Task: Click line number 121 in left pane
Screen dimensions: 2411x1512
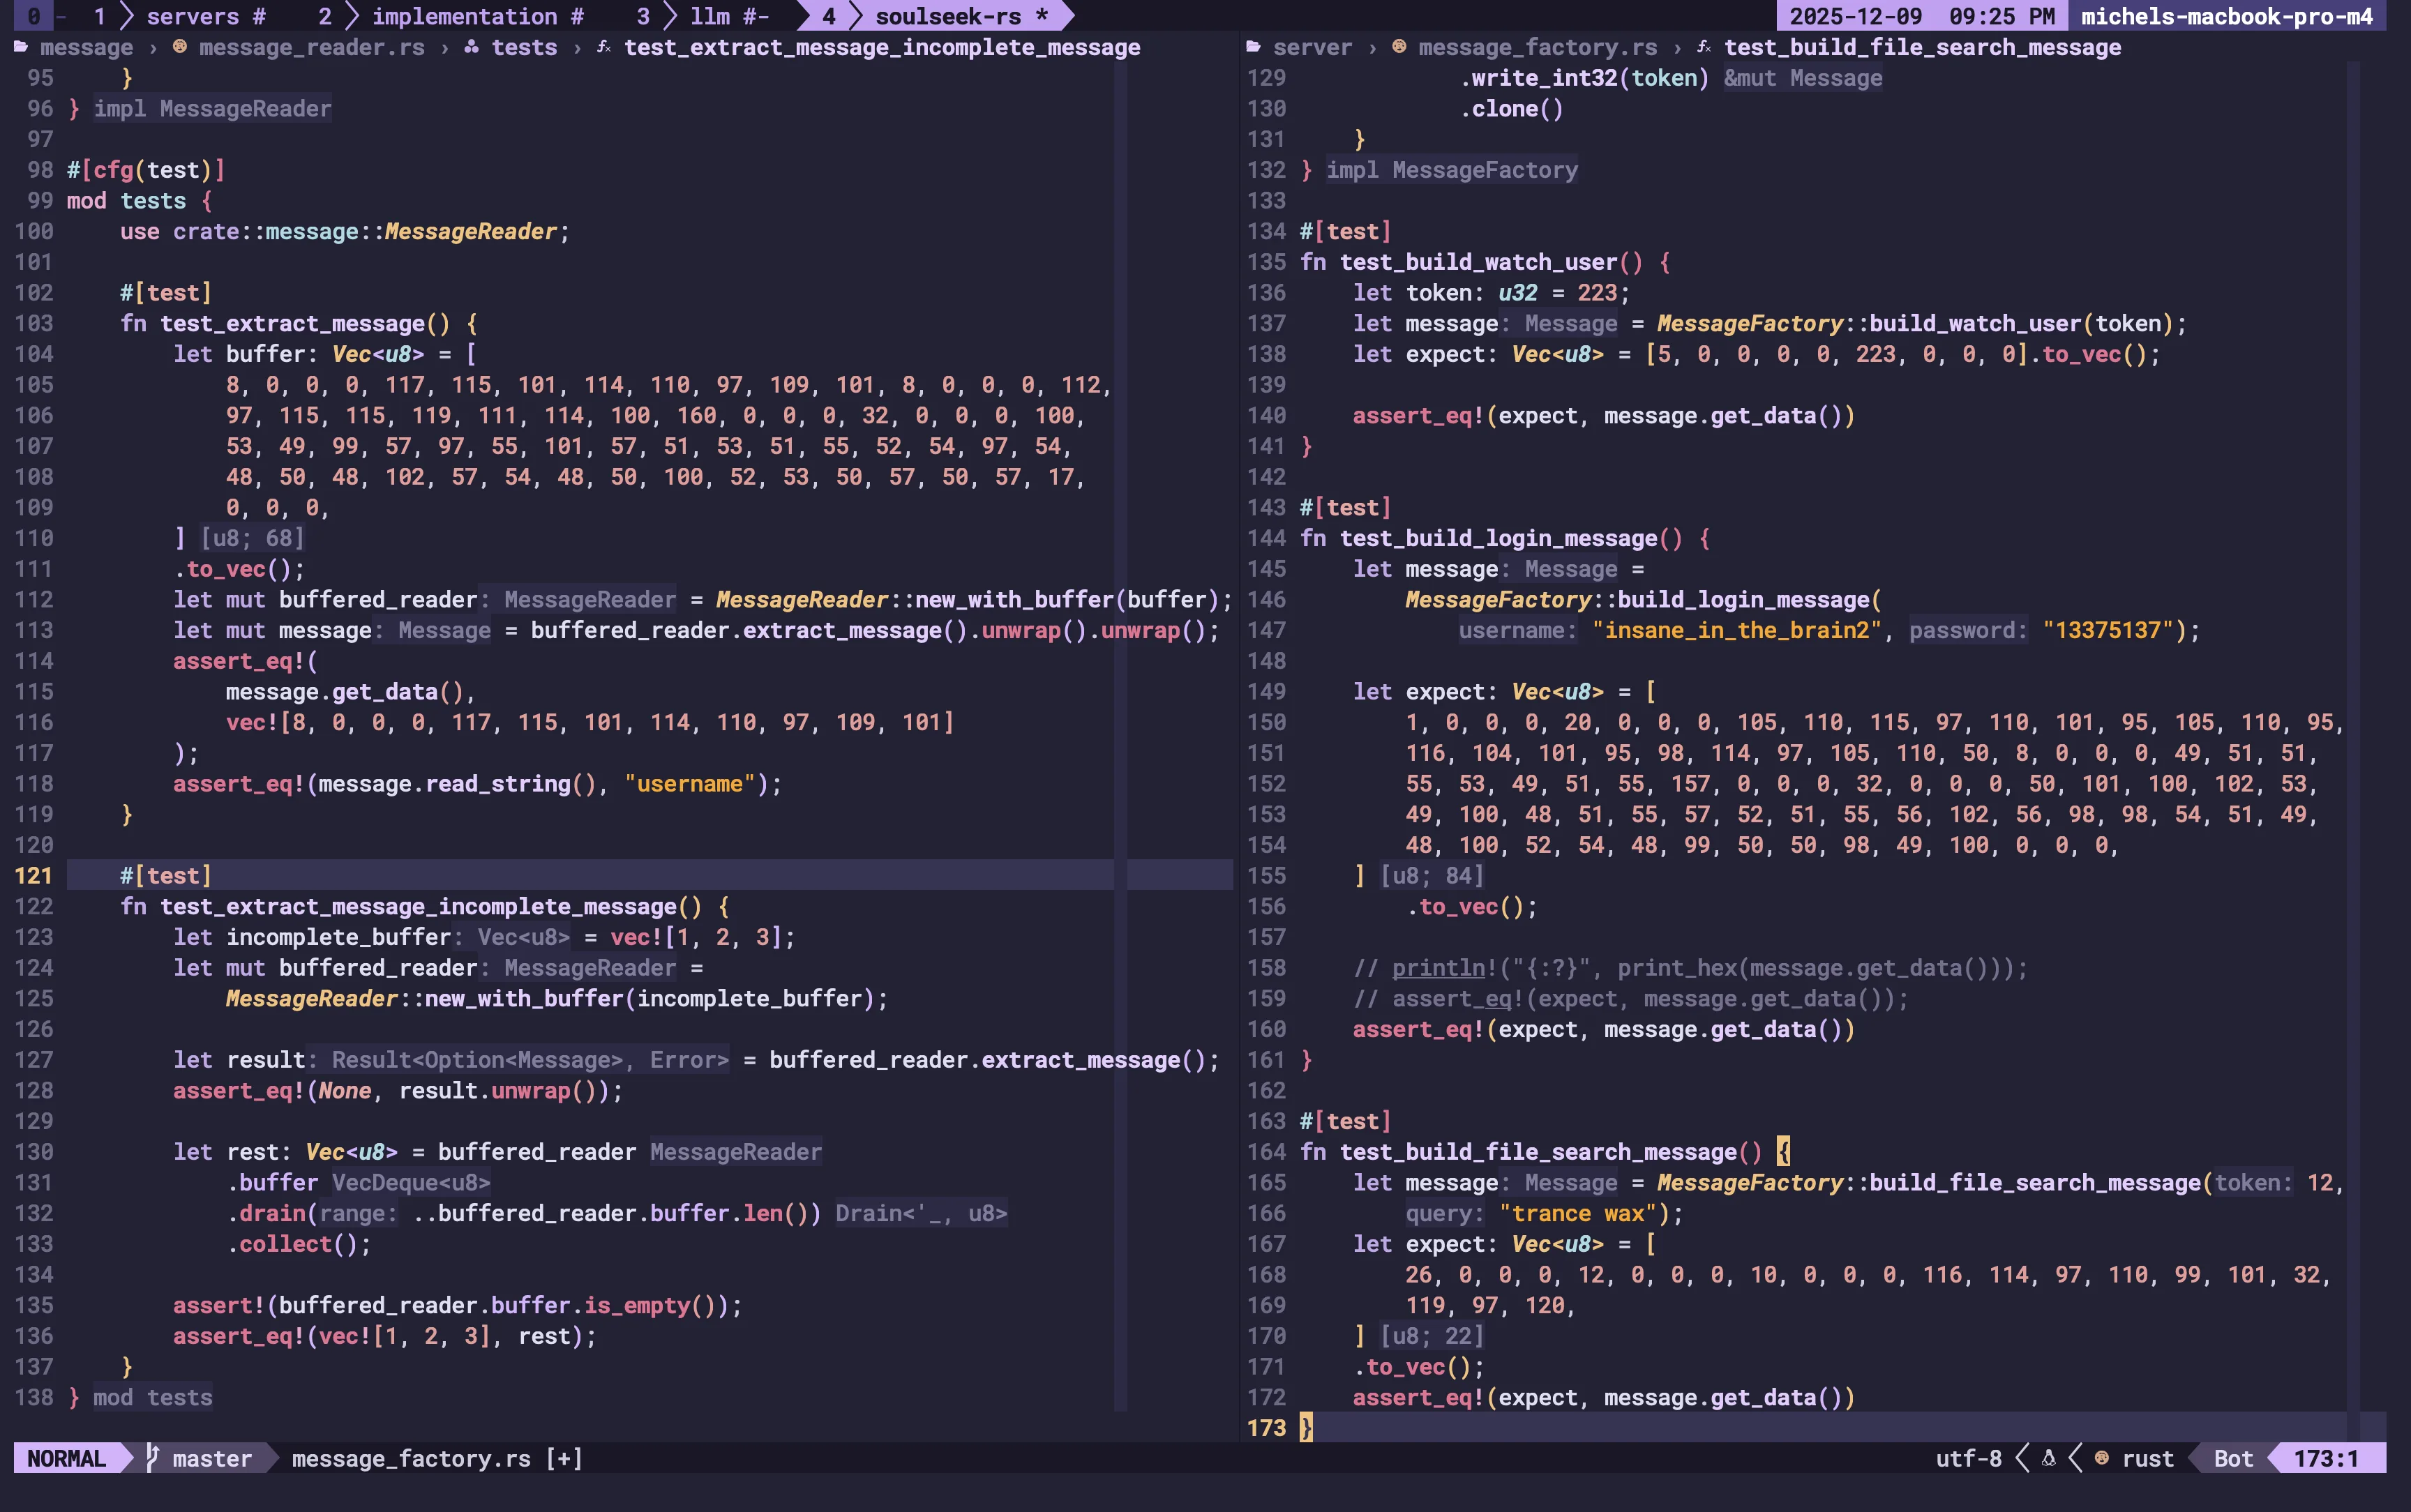Action: coord(33,875)
